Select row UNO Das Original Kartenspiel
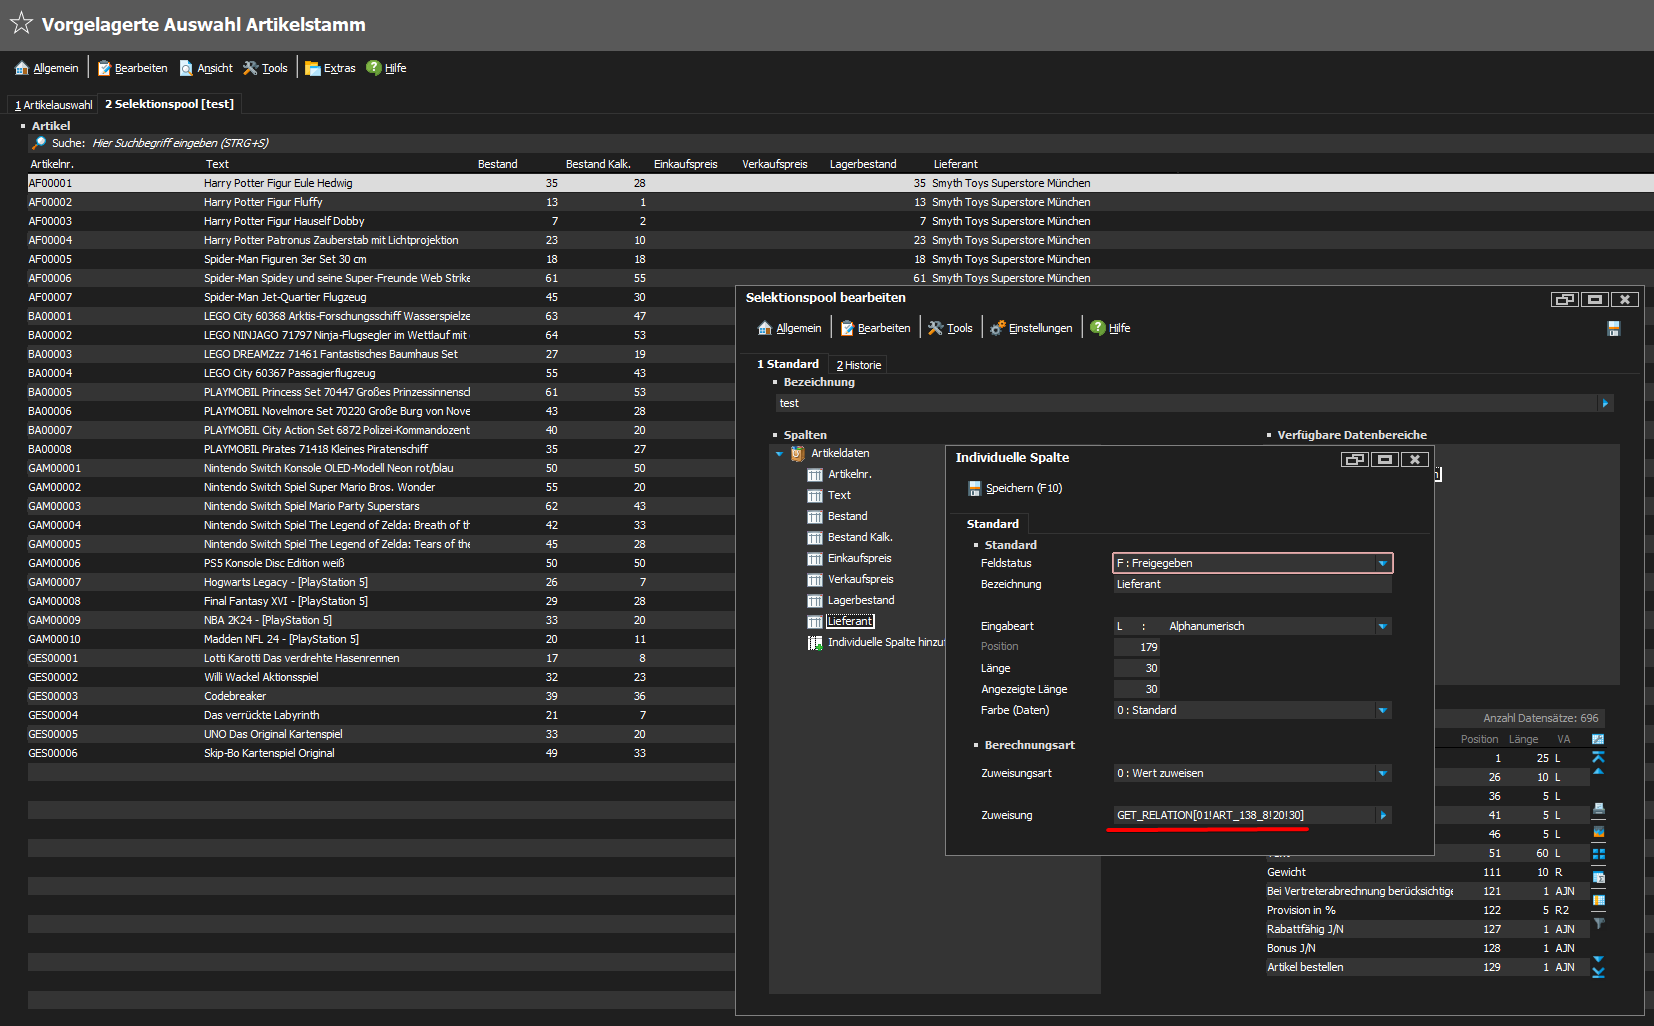 [380, 734]
